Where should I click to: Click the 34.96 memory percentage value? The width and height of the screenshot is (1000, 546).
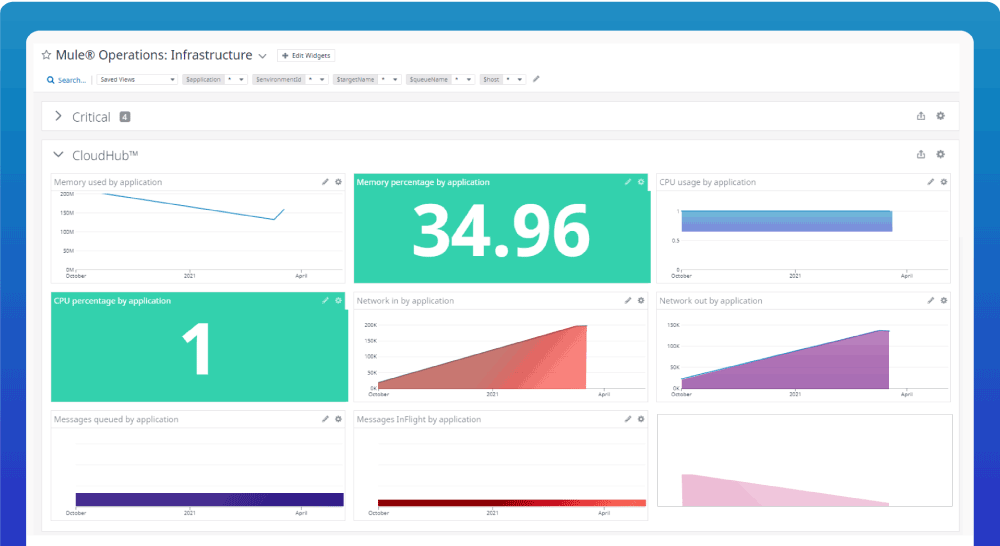(501, 231)
